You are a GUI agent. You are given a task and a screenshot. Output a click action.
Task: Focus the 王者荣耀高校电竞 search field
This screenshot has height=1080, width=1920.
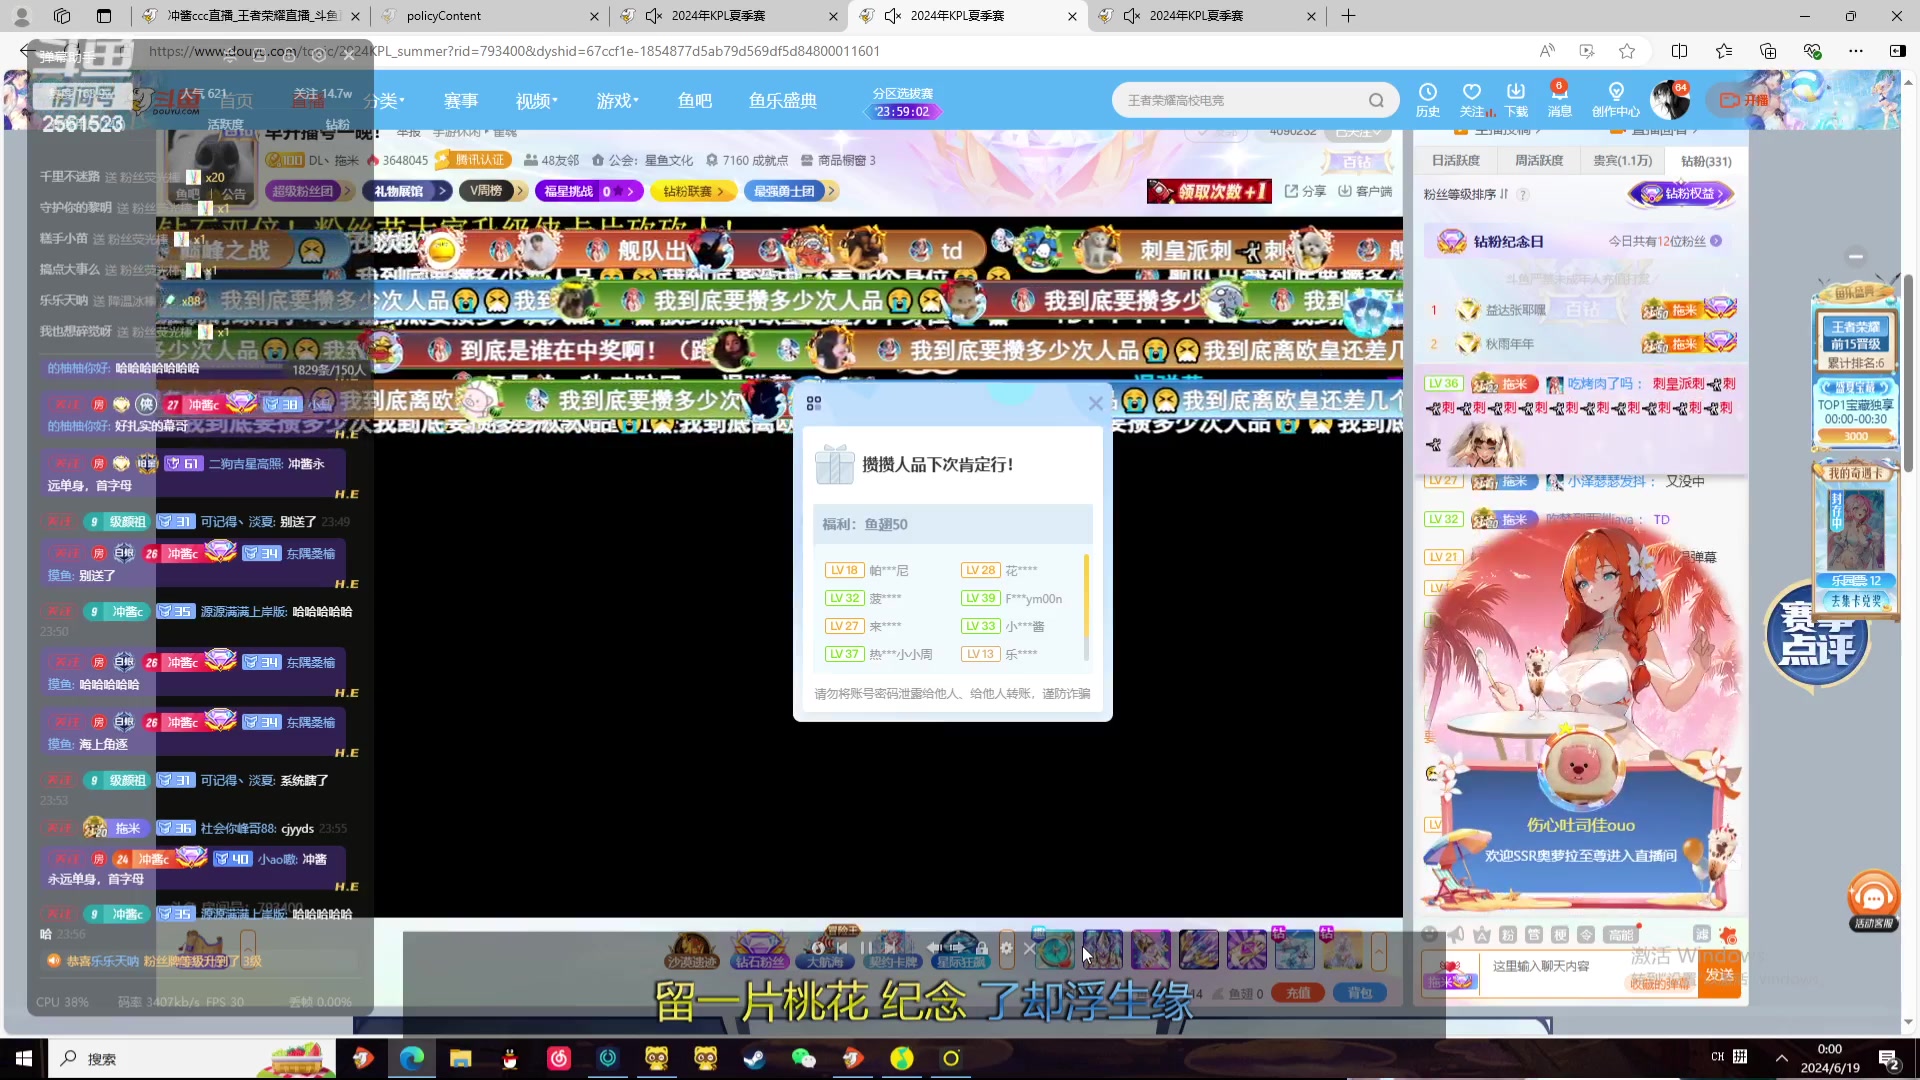tap(1240, 100)
